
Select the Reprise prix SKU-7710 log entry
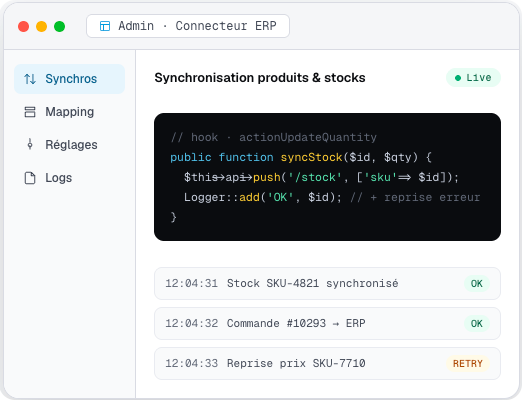tap(327, 364)
